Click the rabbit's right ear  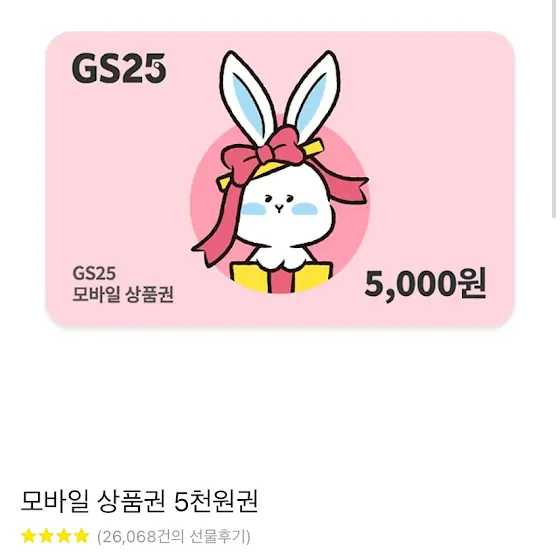pyautogui.click(x=312, y=94)
